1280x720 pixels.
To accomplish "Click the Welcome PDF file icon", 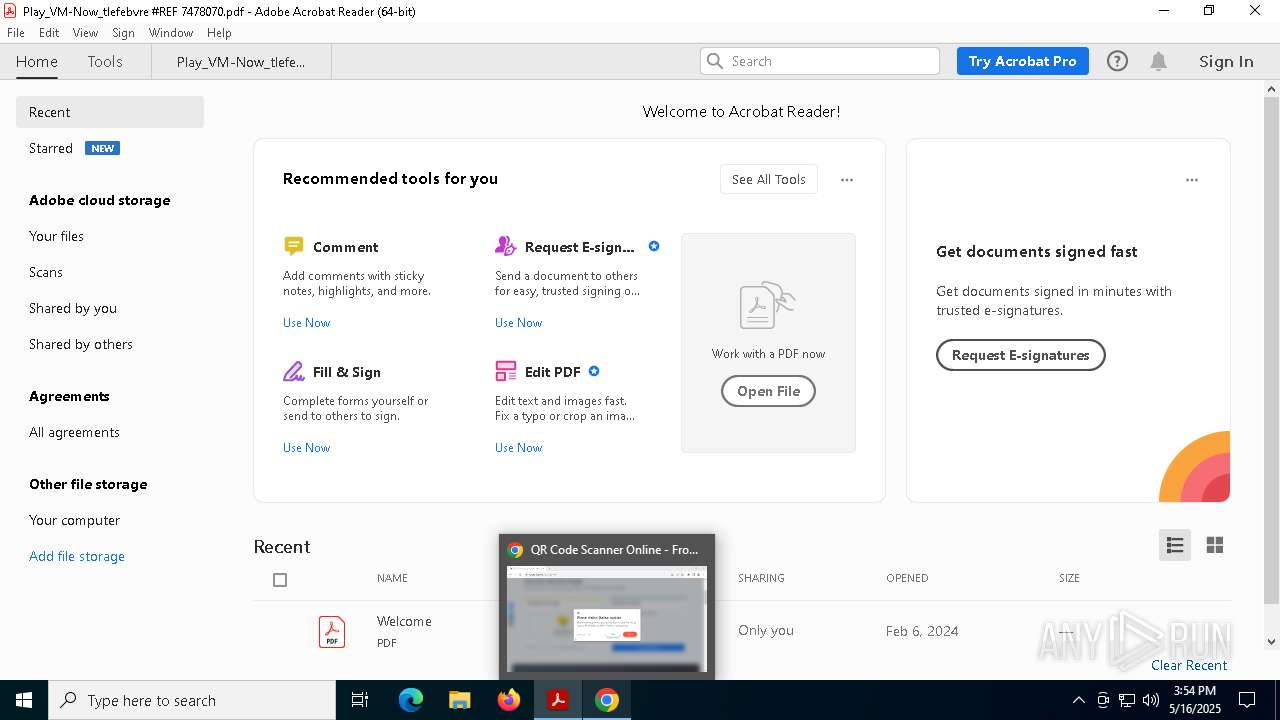I will [x=332, y=631].
